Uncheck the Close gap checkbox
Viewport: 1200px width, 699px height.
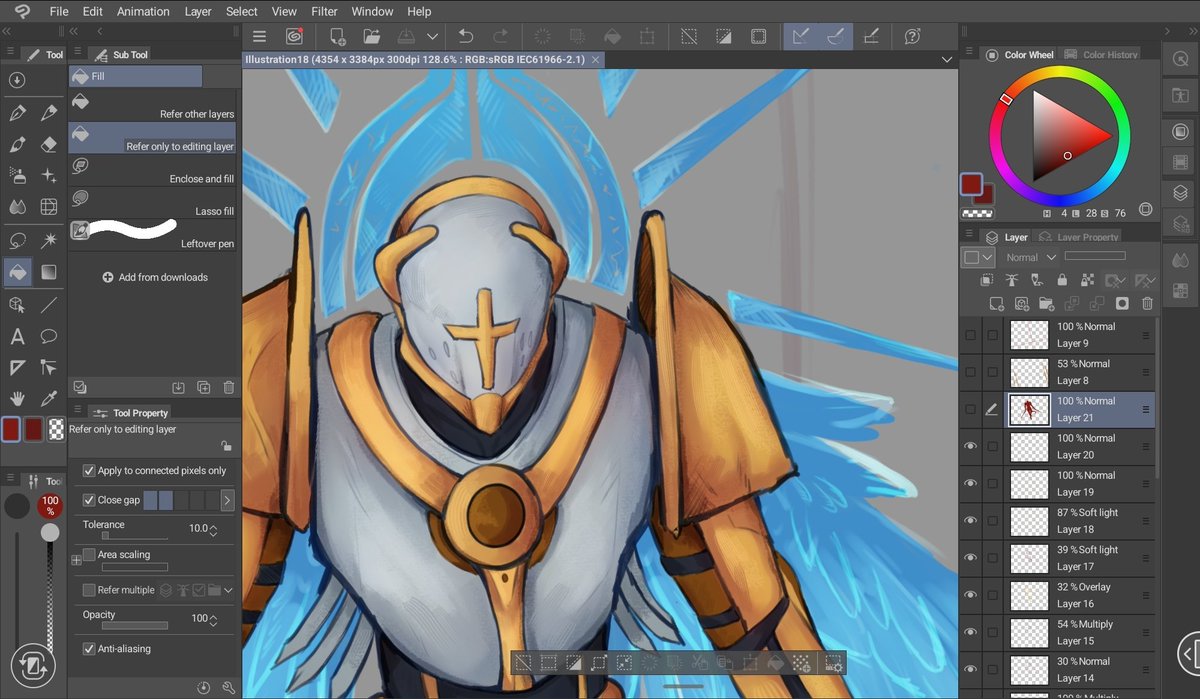89,500
